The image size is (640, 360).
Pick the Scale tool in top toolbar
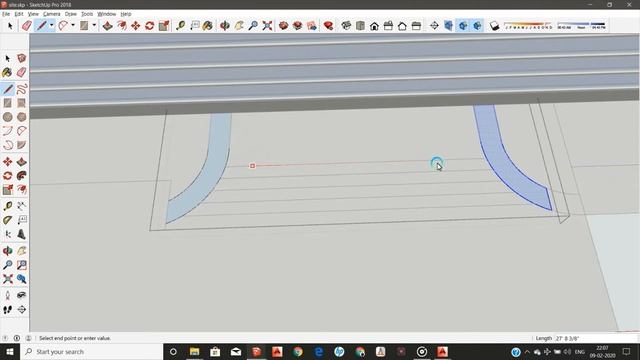click(x=164, y=26)
